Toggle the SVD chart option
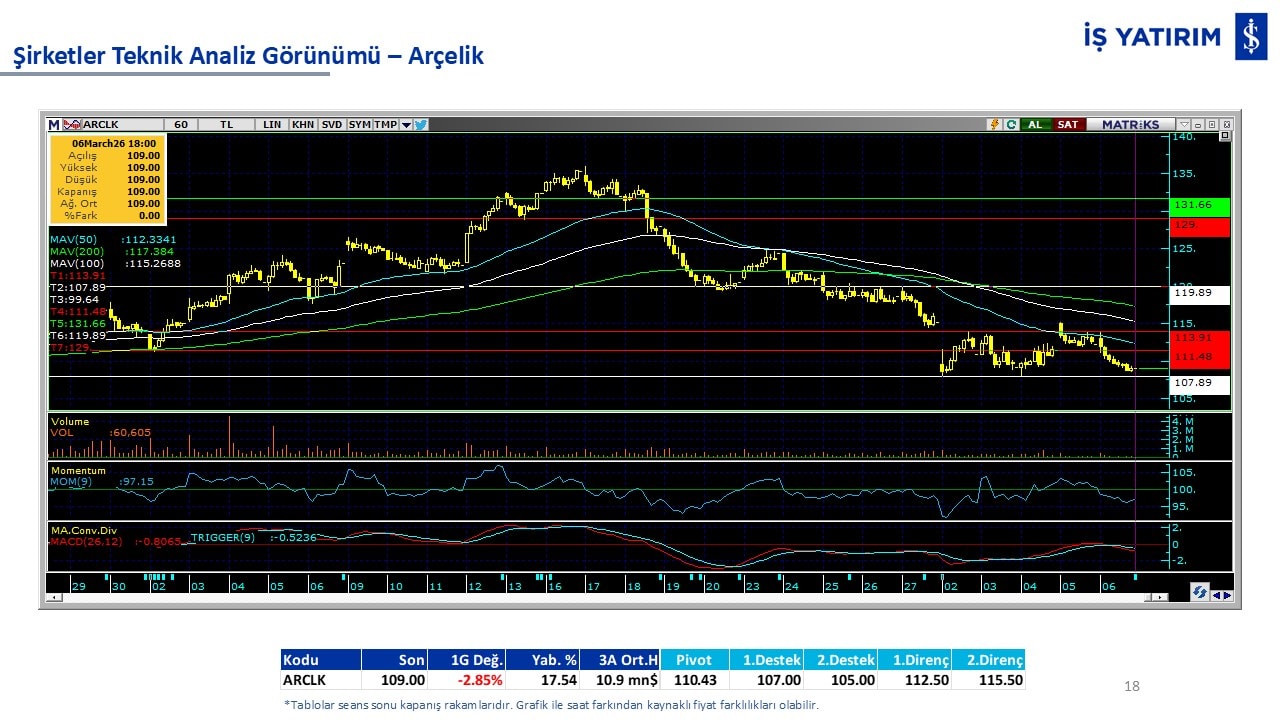This screenshot has height=720, width=1280. 332,125
